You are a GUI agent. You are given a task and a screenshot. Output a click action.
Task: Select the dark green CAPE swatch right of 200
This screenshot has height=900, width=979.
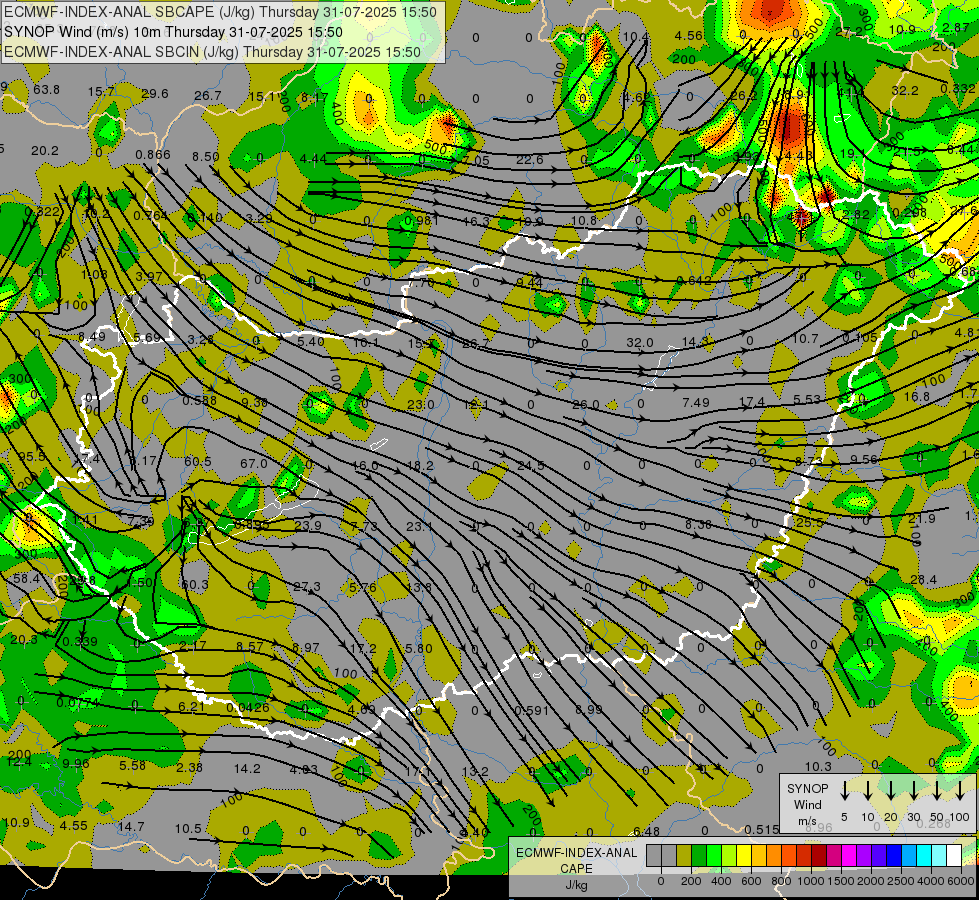(699, 855)
